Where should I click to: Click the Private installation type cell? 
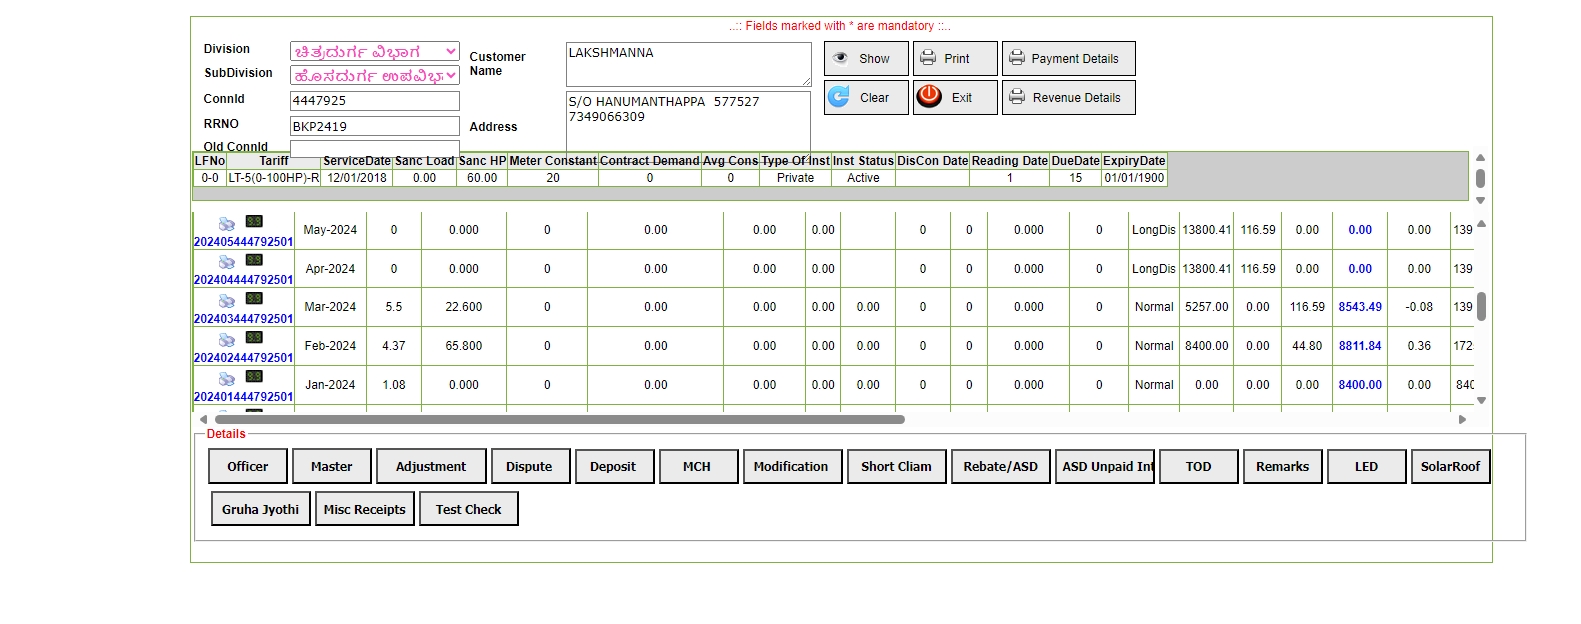click(795, 178)
